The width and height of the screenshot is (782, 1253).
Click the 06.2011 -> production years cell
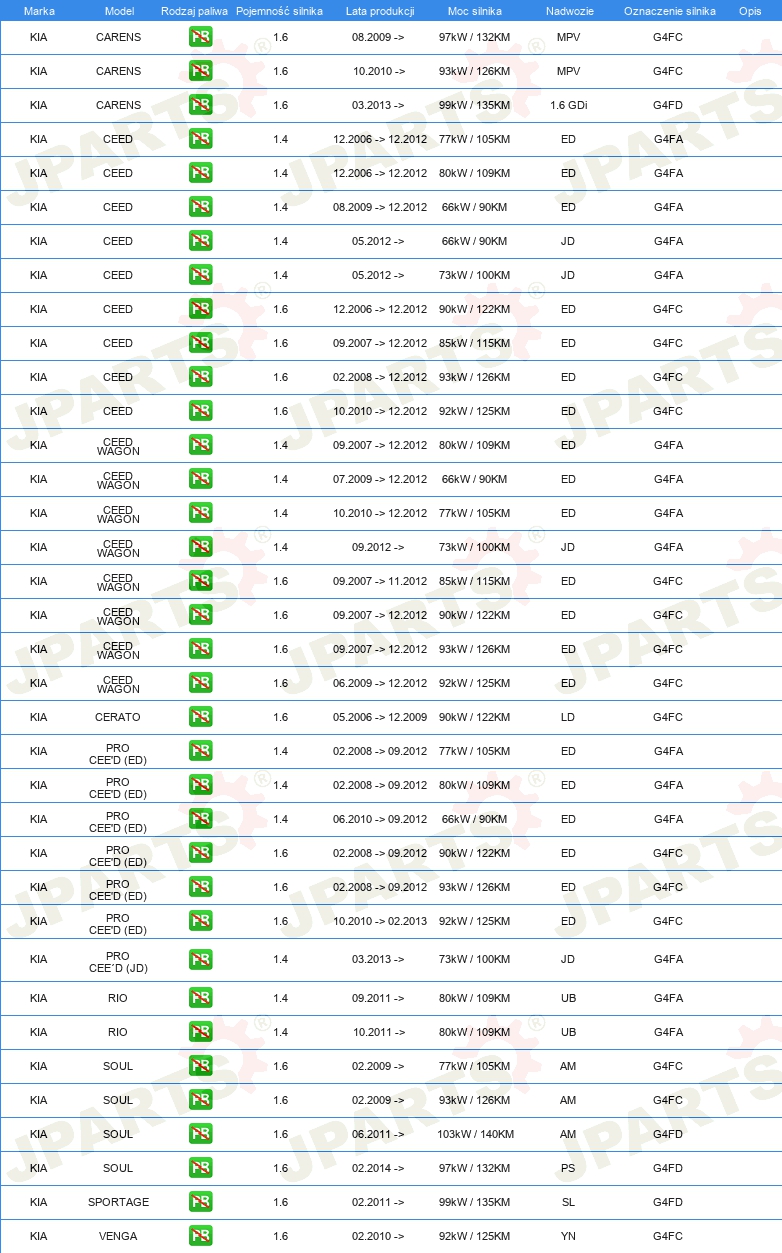[x=378, y=1134]
